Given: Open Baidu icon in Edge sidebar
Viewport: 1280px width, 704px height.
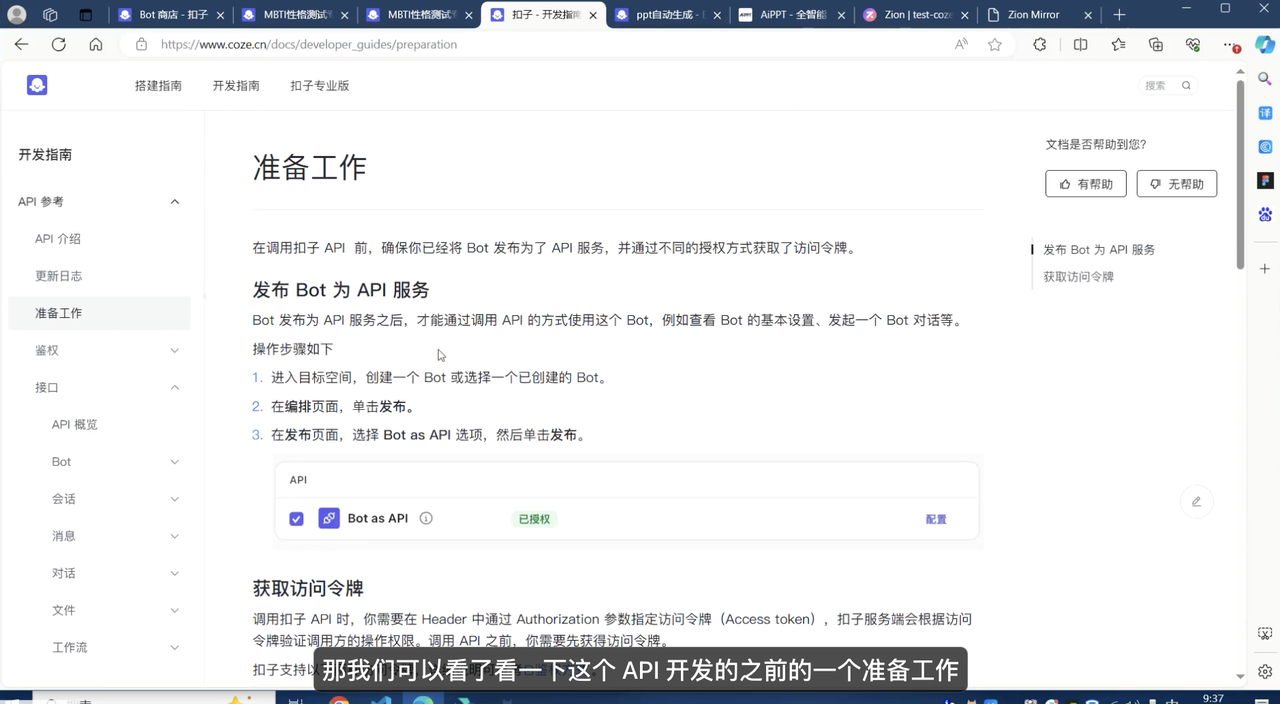Looking at the screenshot, I should point(1265,214).
